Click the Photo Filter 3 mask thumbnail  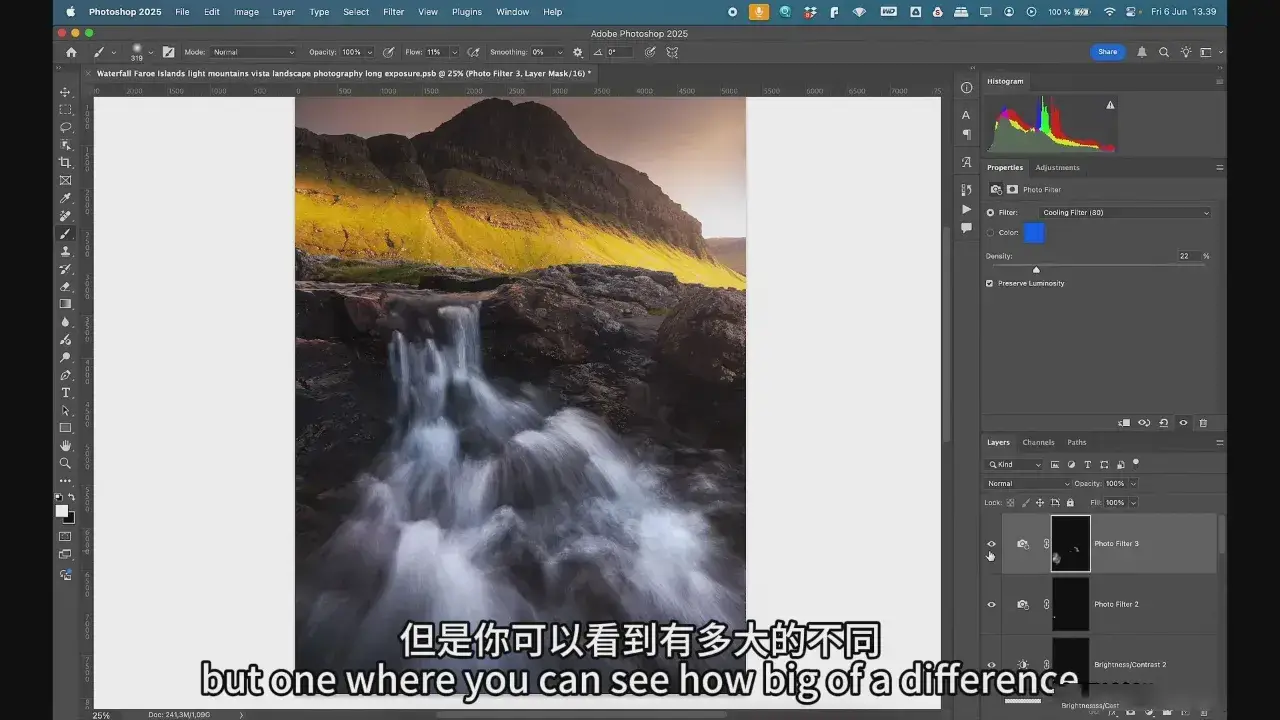pyautogui.click(x=1071, y=544)
